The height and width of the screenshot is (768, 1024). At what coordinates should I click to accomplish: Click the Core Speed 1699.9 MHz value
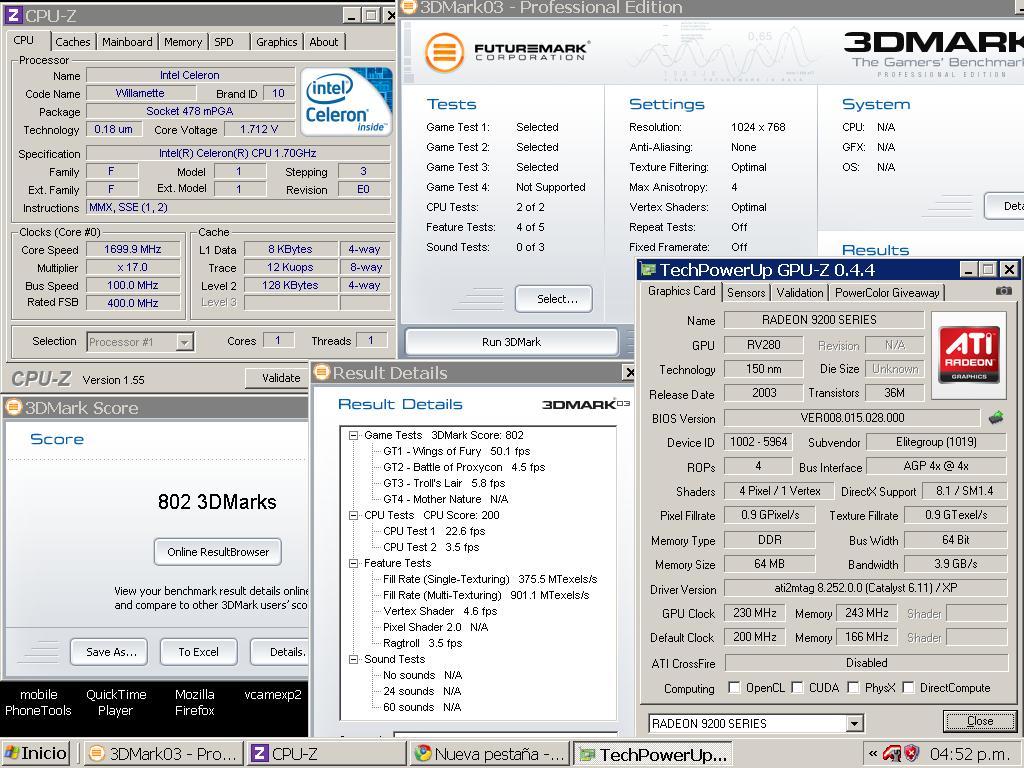click(x=133, y=249)
